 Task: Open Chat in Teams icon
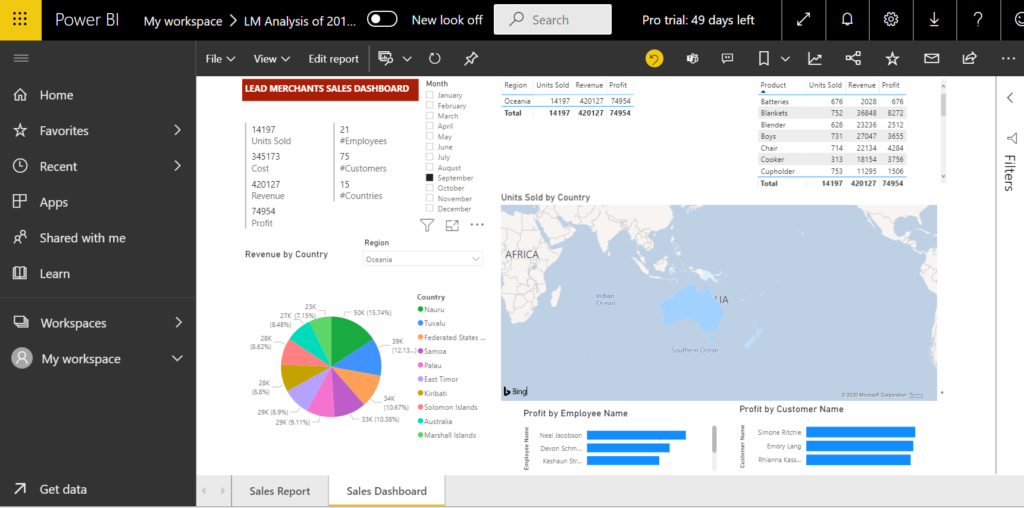coord(691,59)
